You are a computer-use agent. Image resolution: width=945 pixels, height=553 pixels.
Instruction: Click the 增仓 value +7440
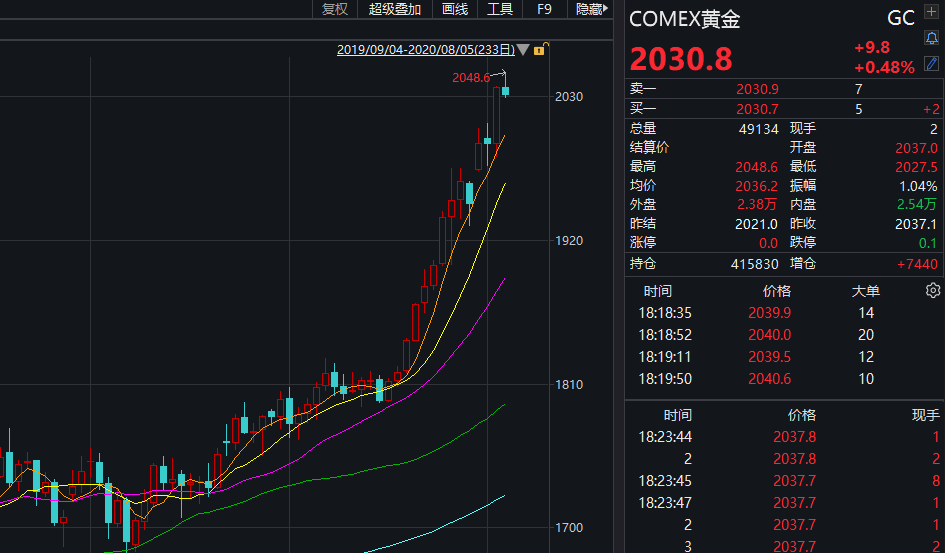[917, 264]
